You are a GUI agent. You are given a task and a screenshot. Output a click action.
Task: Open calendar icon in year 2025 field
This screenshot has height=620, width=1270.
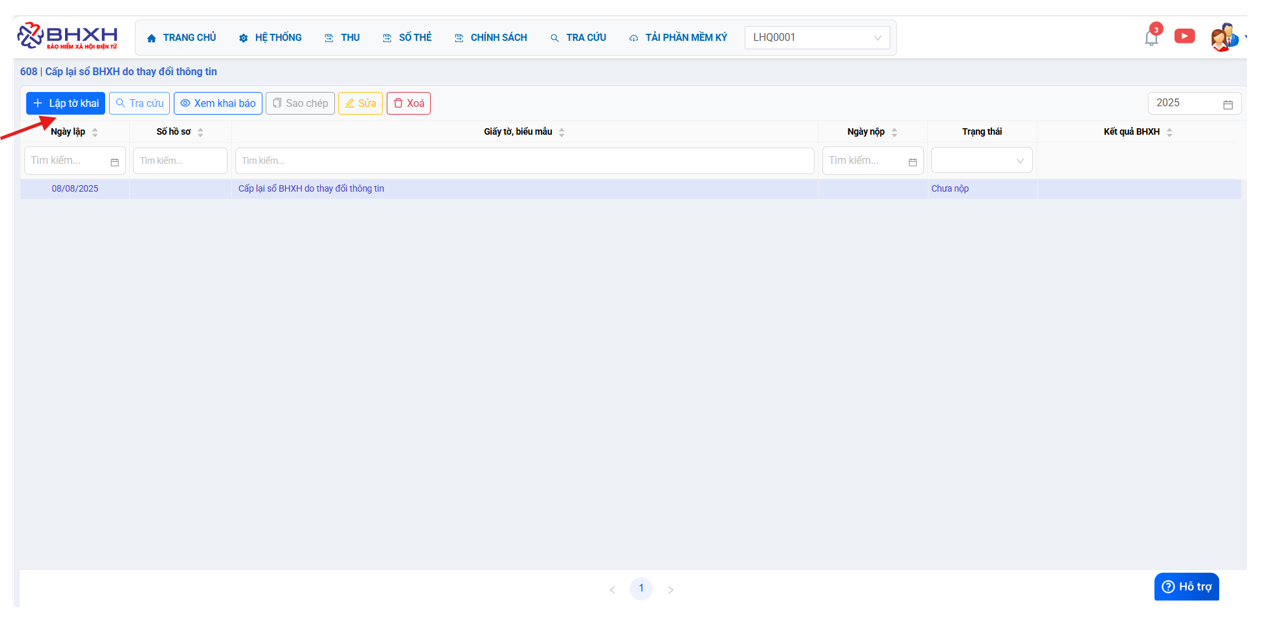[1228, 104]
